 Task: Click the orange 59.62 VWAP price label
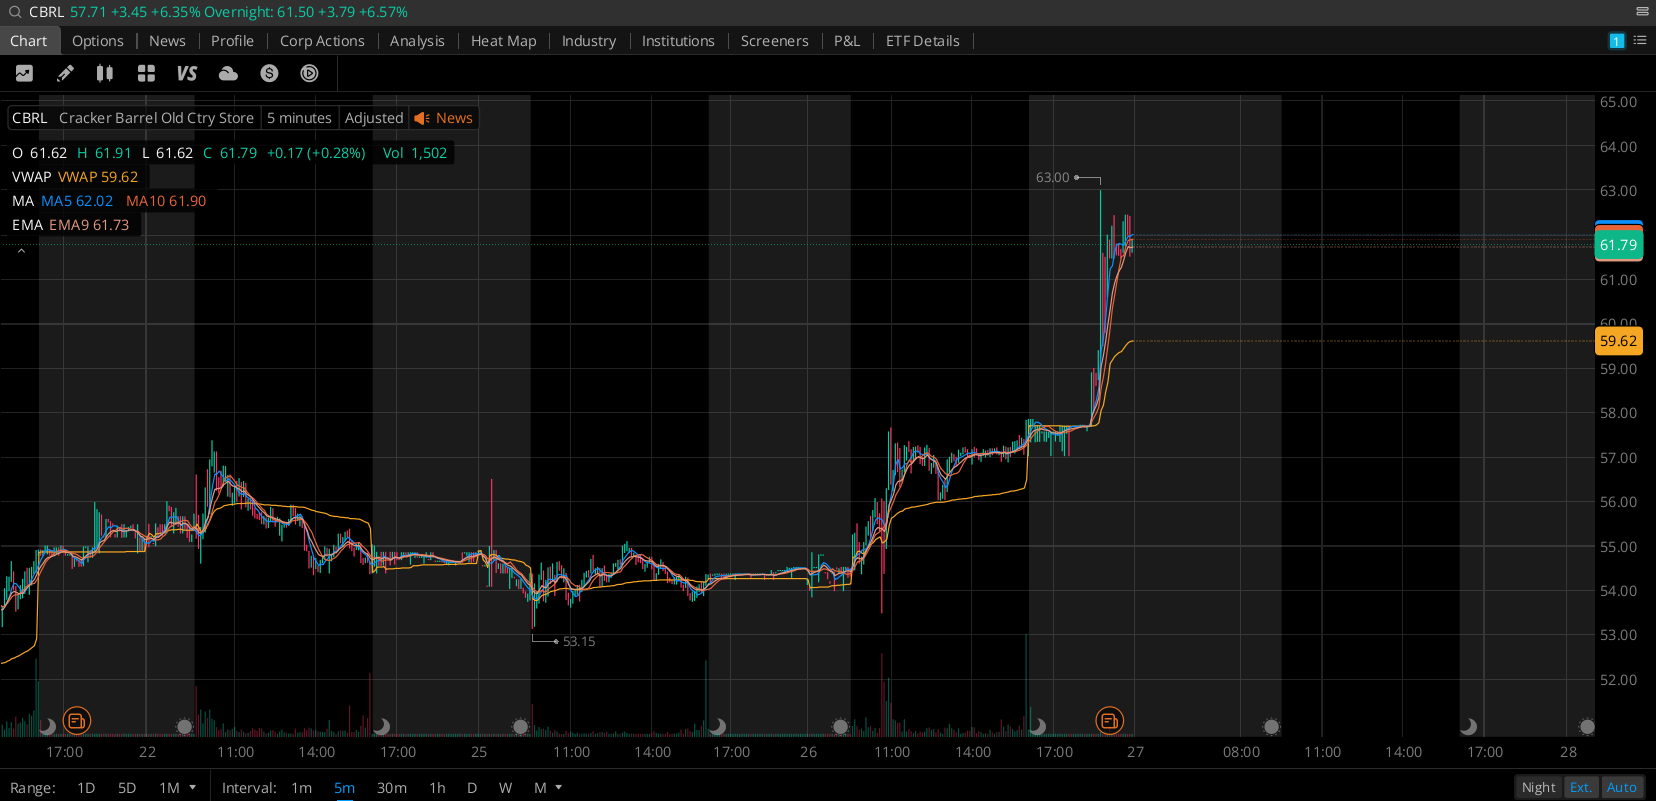pyautogui.click(x=1617, y=341)
